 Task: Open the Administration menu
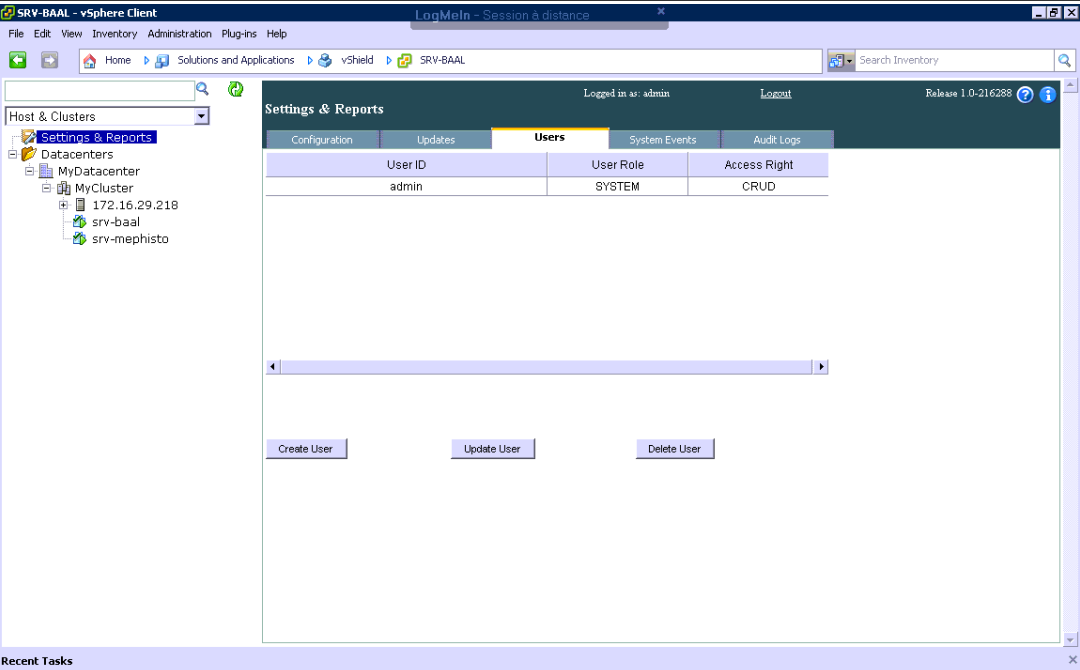point(179,33)
